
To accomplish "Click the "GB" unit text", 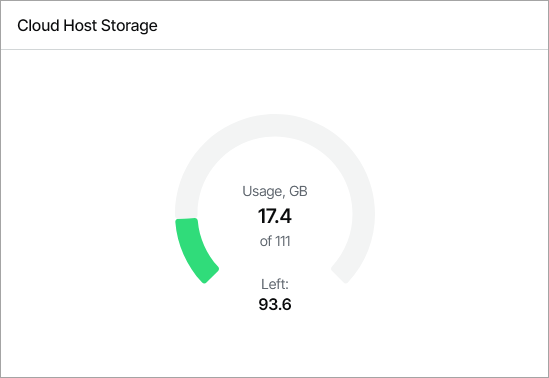I will [x=298, y=191].
